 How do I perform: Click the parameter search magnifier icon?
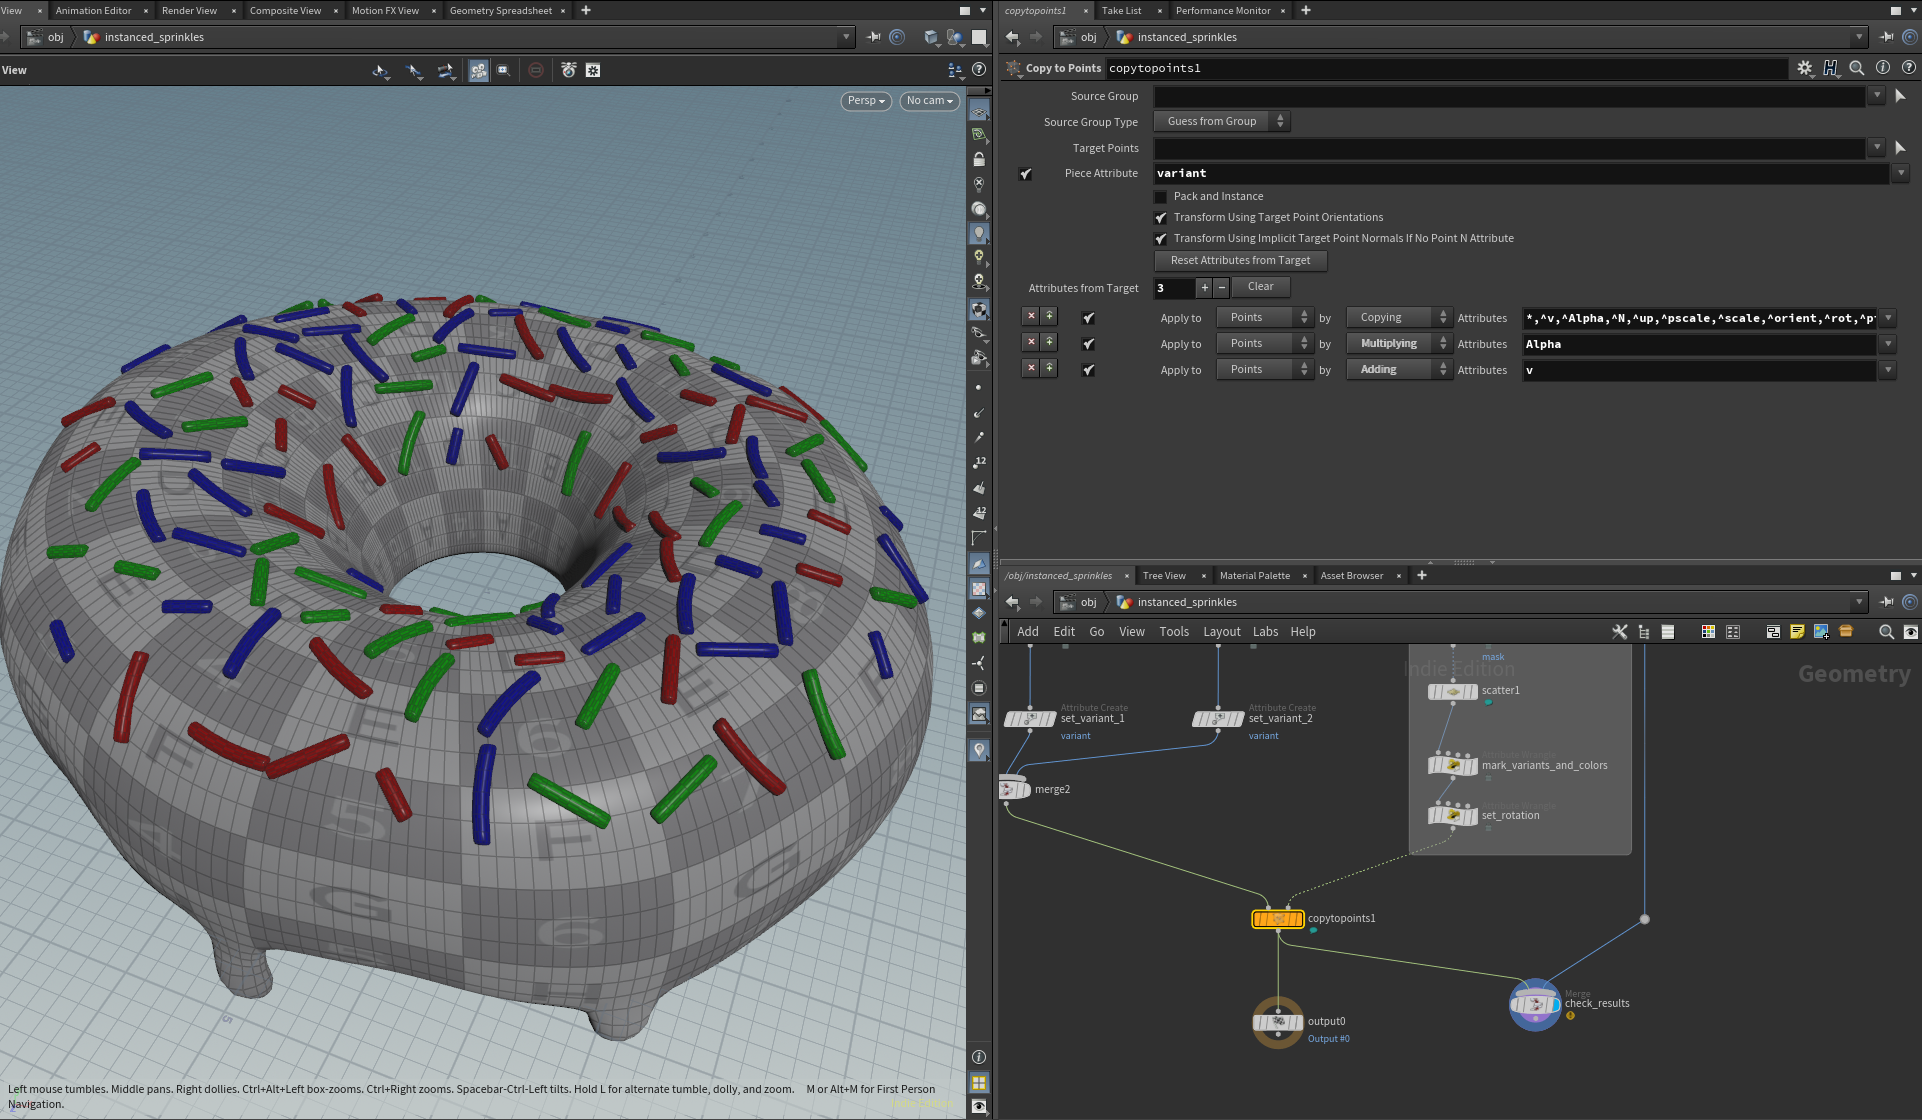(x=1856, y=68)
